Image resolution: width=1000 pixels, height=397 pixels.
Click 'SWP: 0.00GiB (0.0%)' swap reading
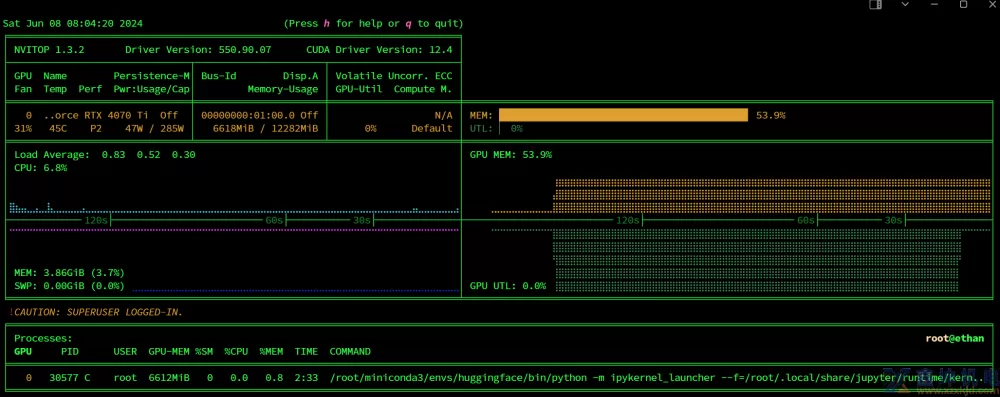(x=70, y=286)
